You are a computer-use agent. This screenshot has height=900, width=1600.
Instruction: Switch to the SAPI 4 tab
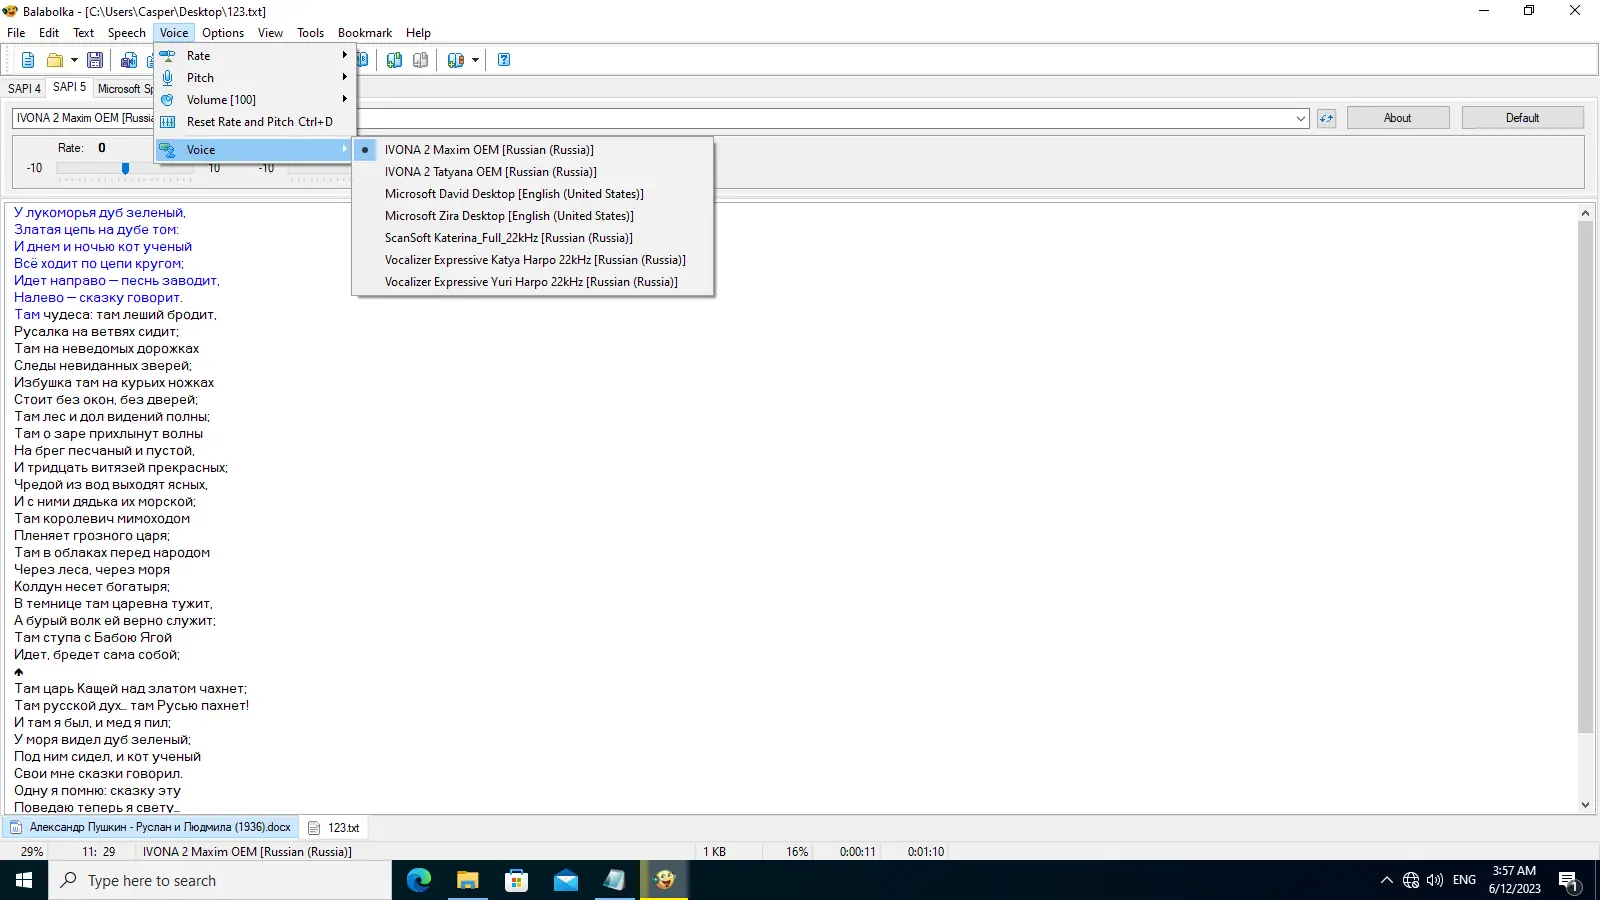coord(24,89)
